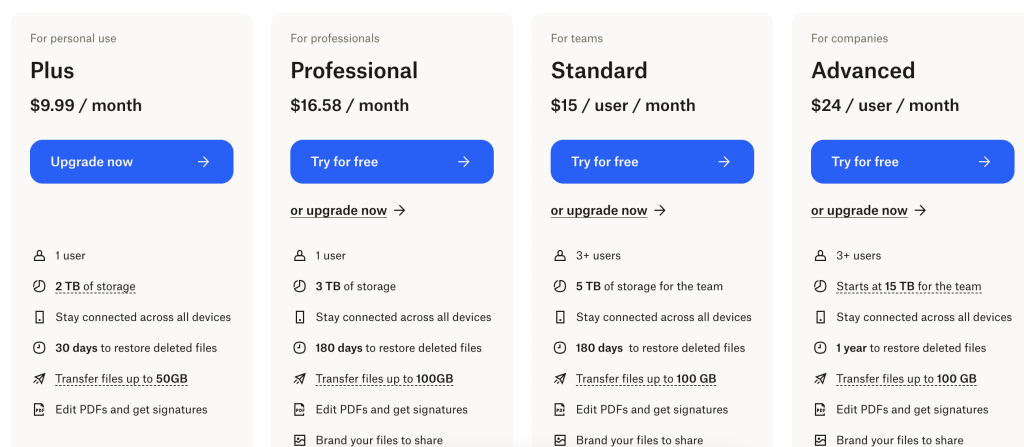This screenshot has width=1024, height=447.
Task: Click Try for free under Advanced
Action: [912, 161]
